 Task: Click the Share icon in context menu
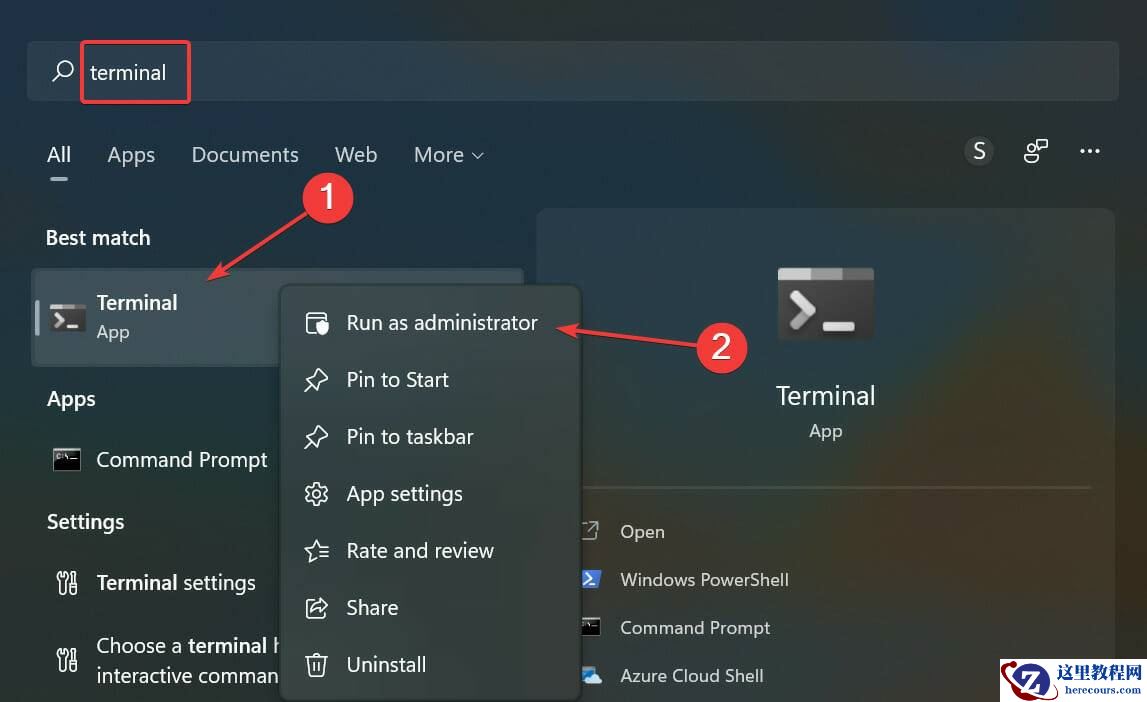tap(316, 607)
